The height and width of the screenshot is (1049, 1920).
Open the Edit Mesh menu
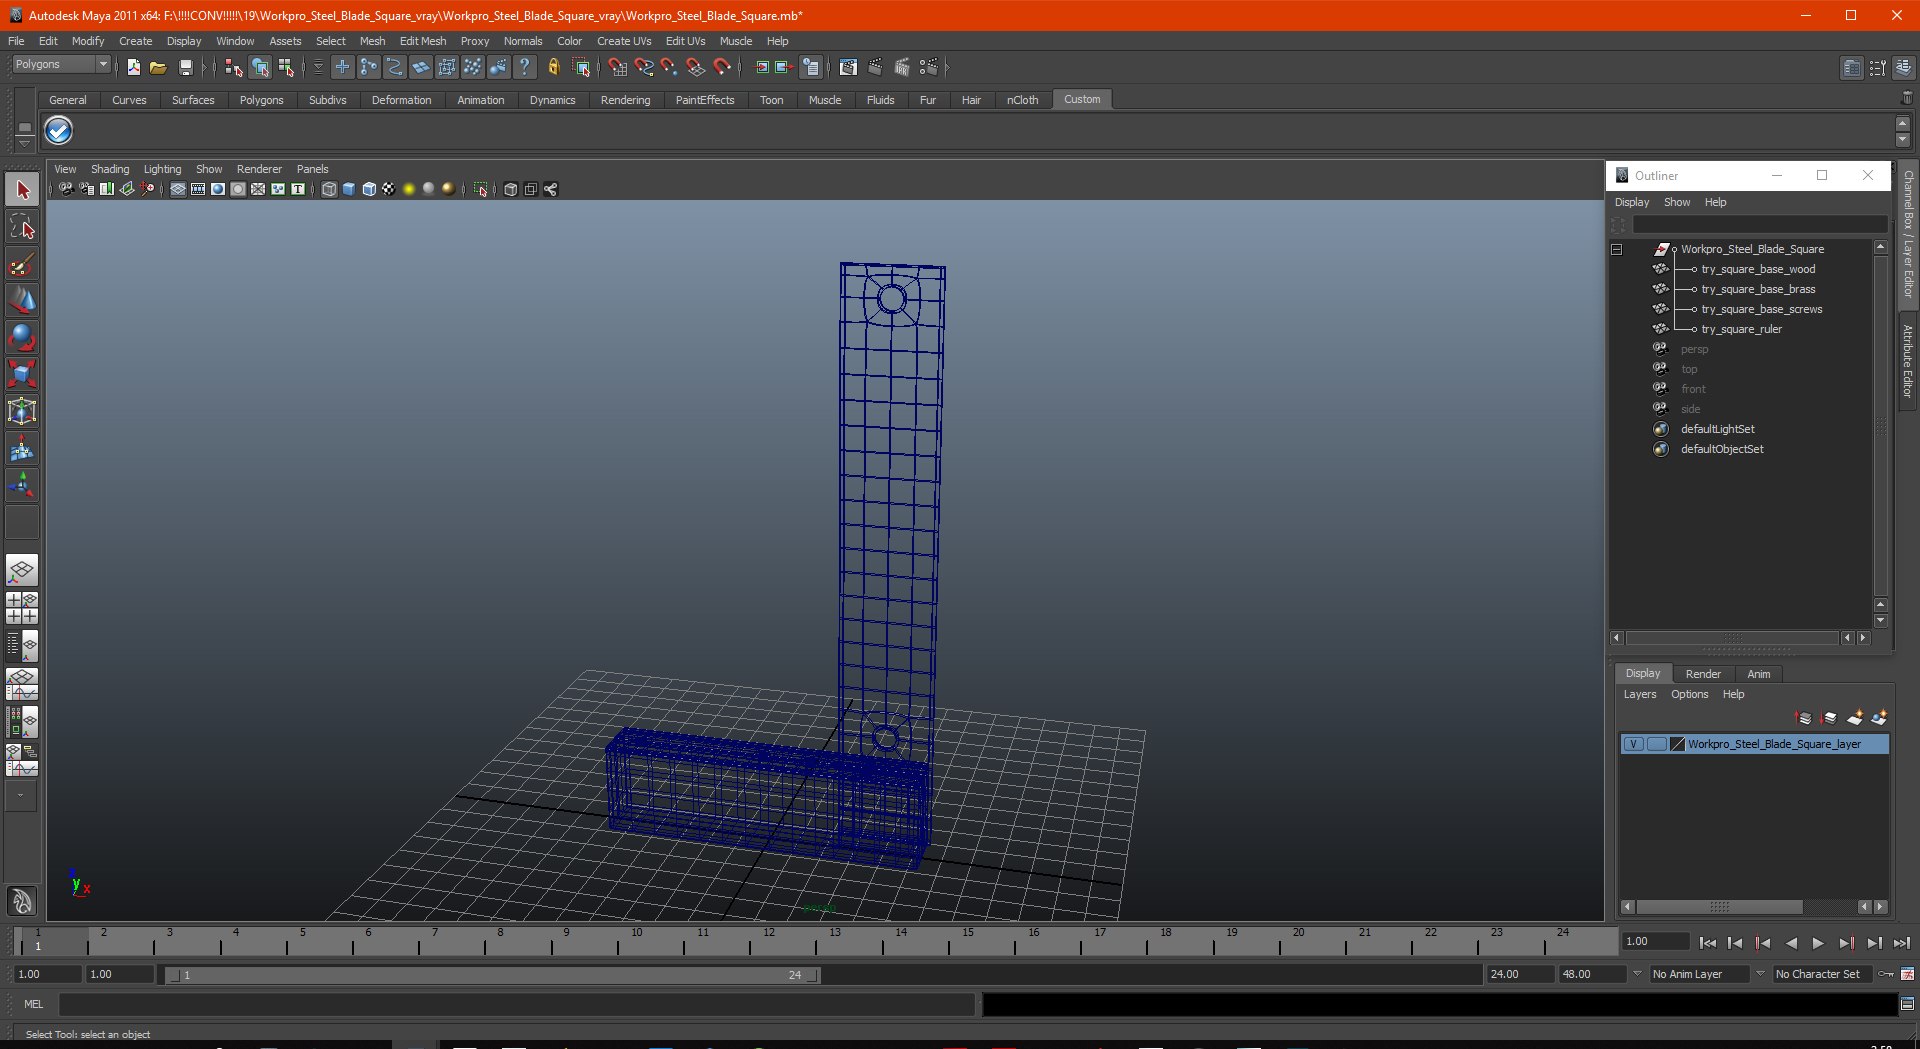pos(422,41)
